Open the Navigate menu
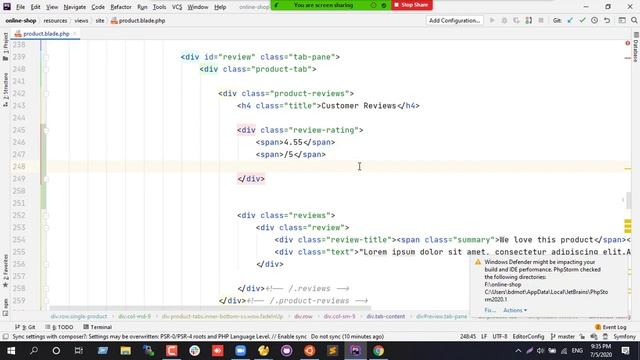 [75, 7]
